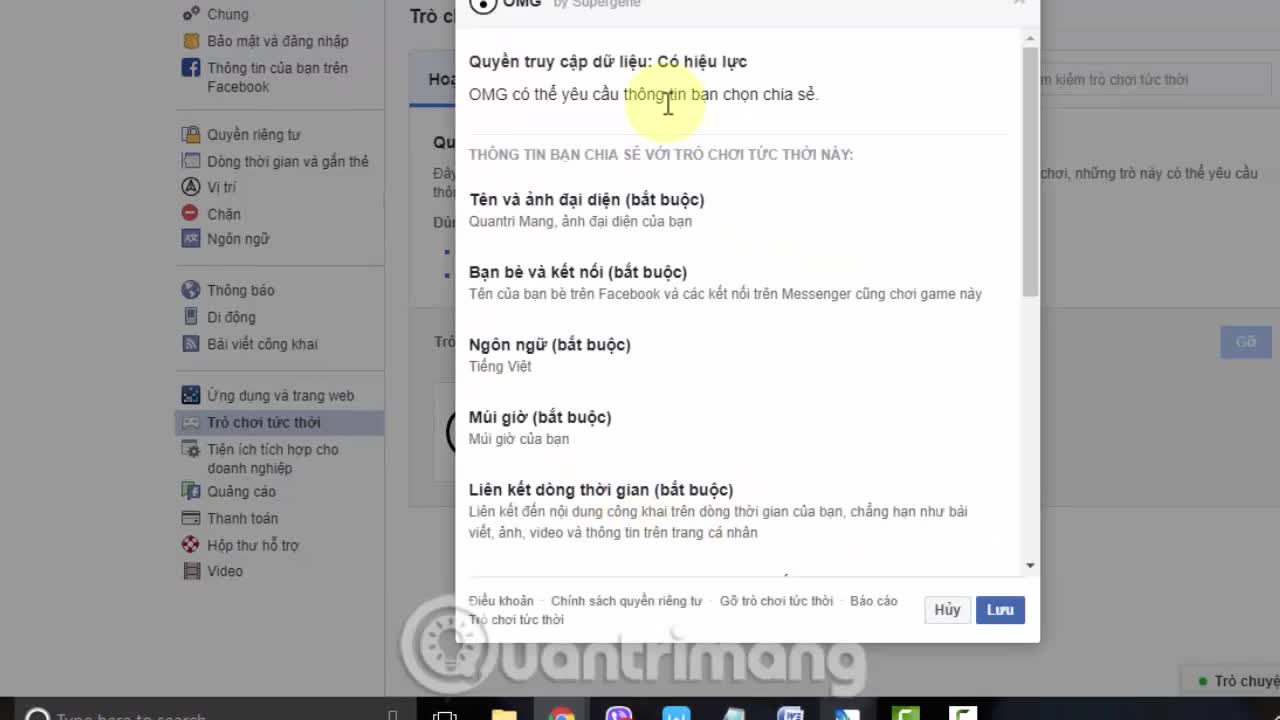
Task: Click the Tên và ảnh đại diện (bắt buộc) heading
Action: 587,200
